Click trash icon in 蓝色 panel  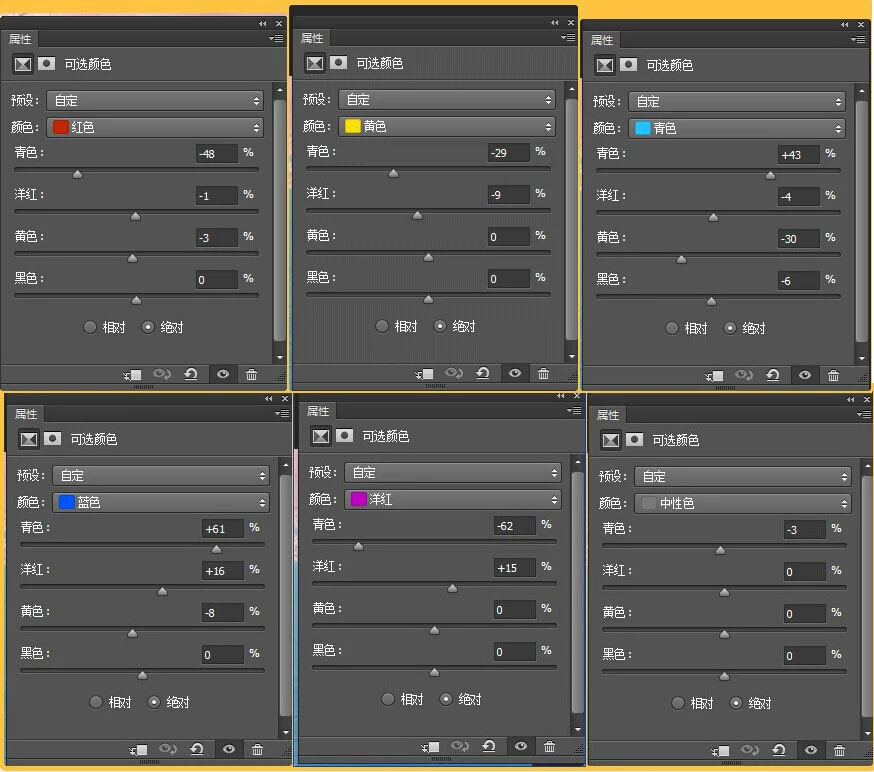(258, 750)
